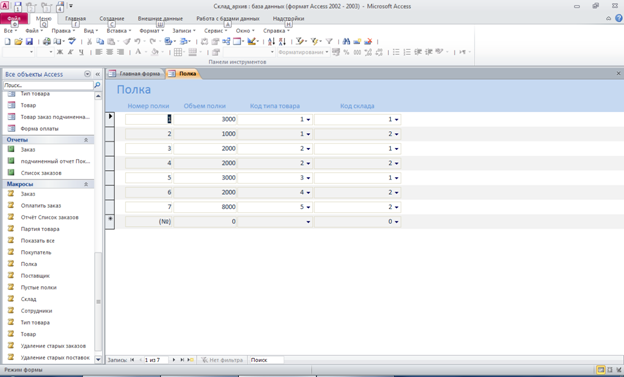Screen dimensions: 624x377
Task: Click the Underline Ч formatting icon
Action: (x=81, y=52)
